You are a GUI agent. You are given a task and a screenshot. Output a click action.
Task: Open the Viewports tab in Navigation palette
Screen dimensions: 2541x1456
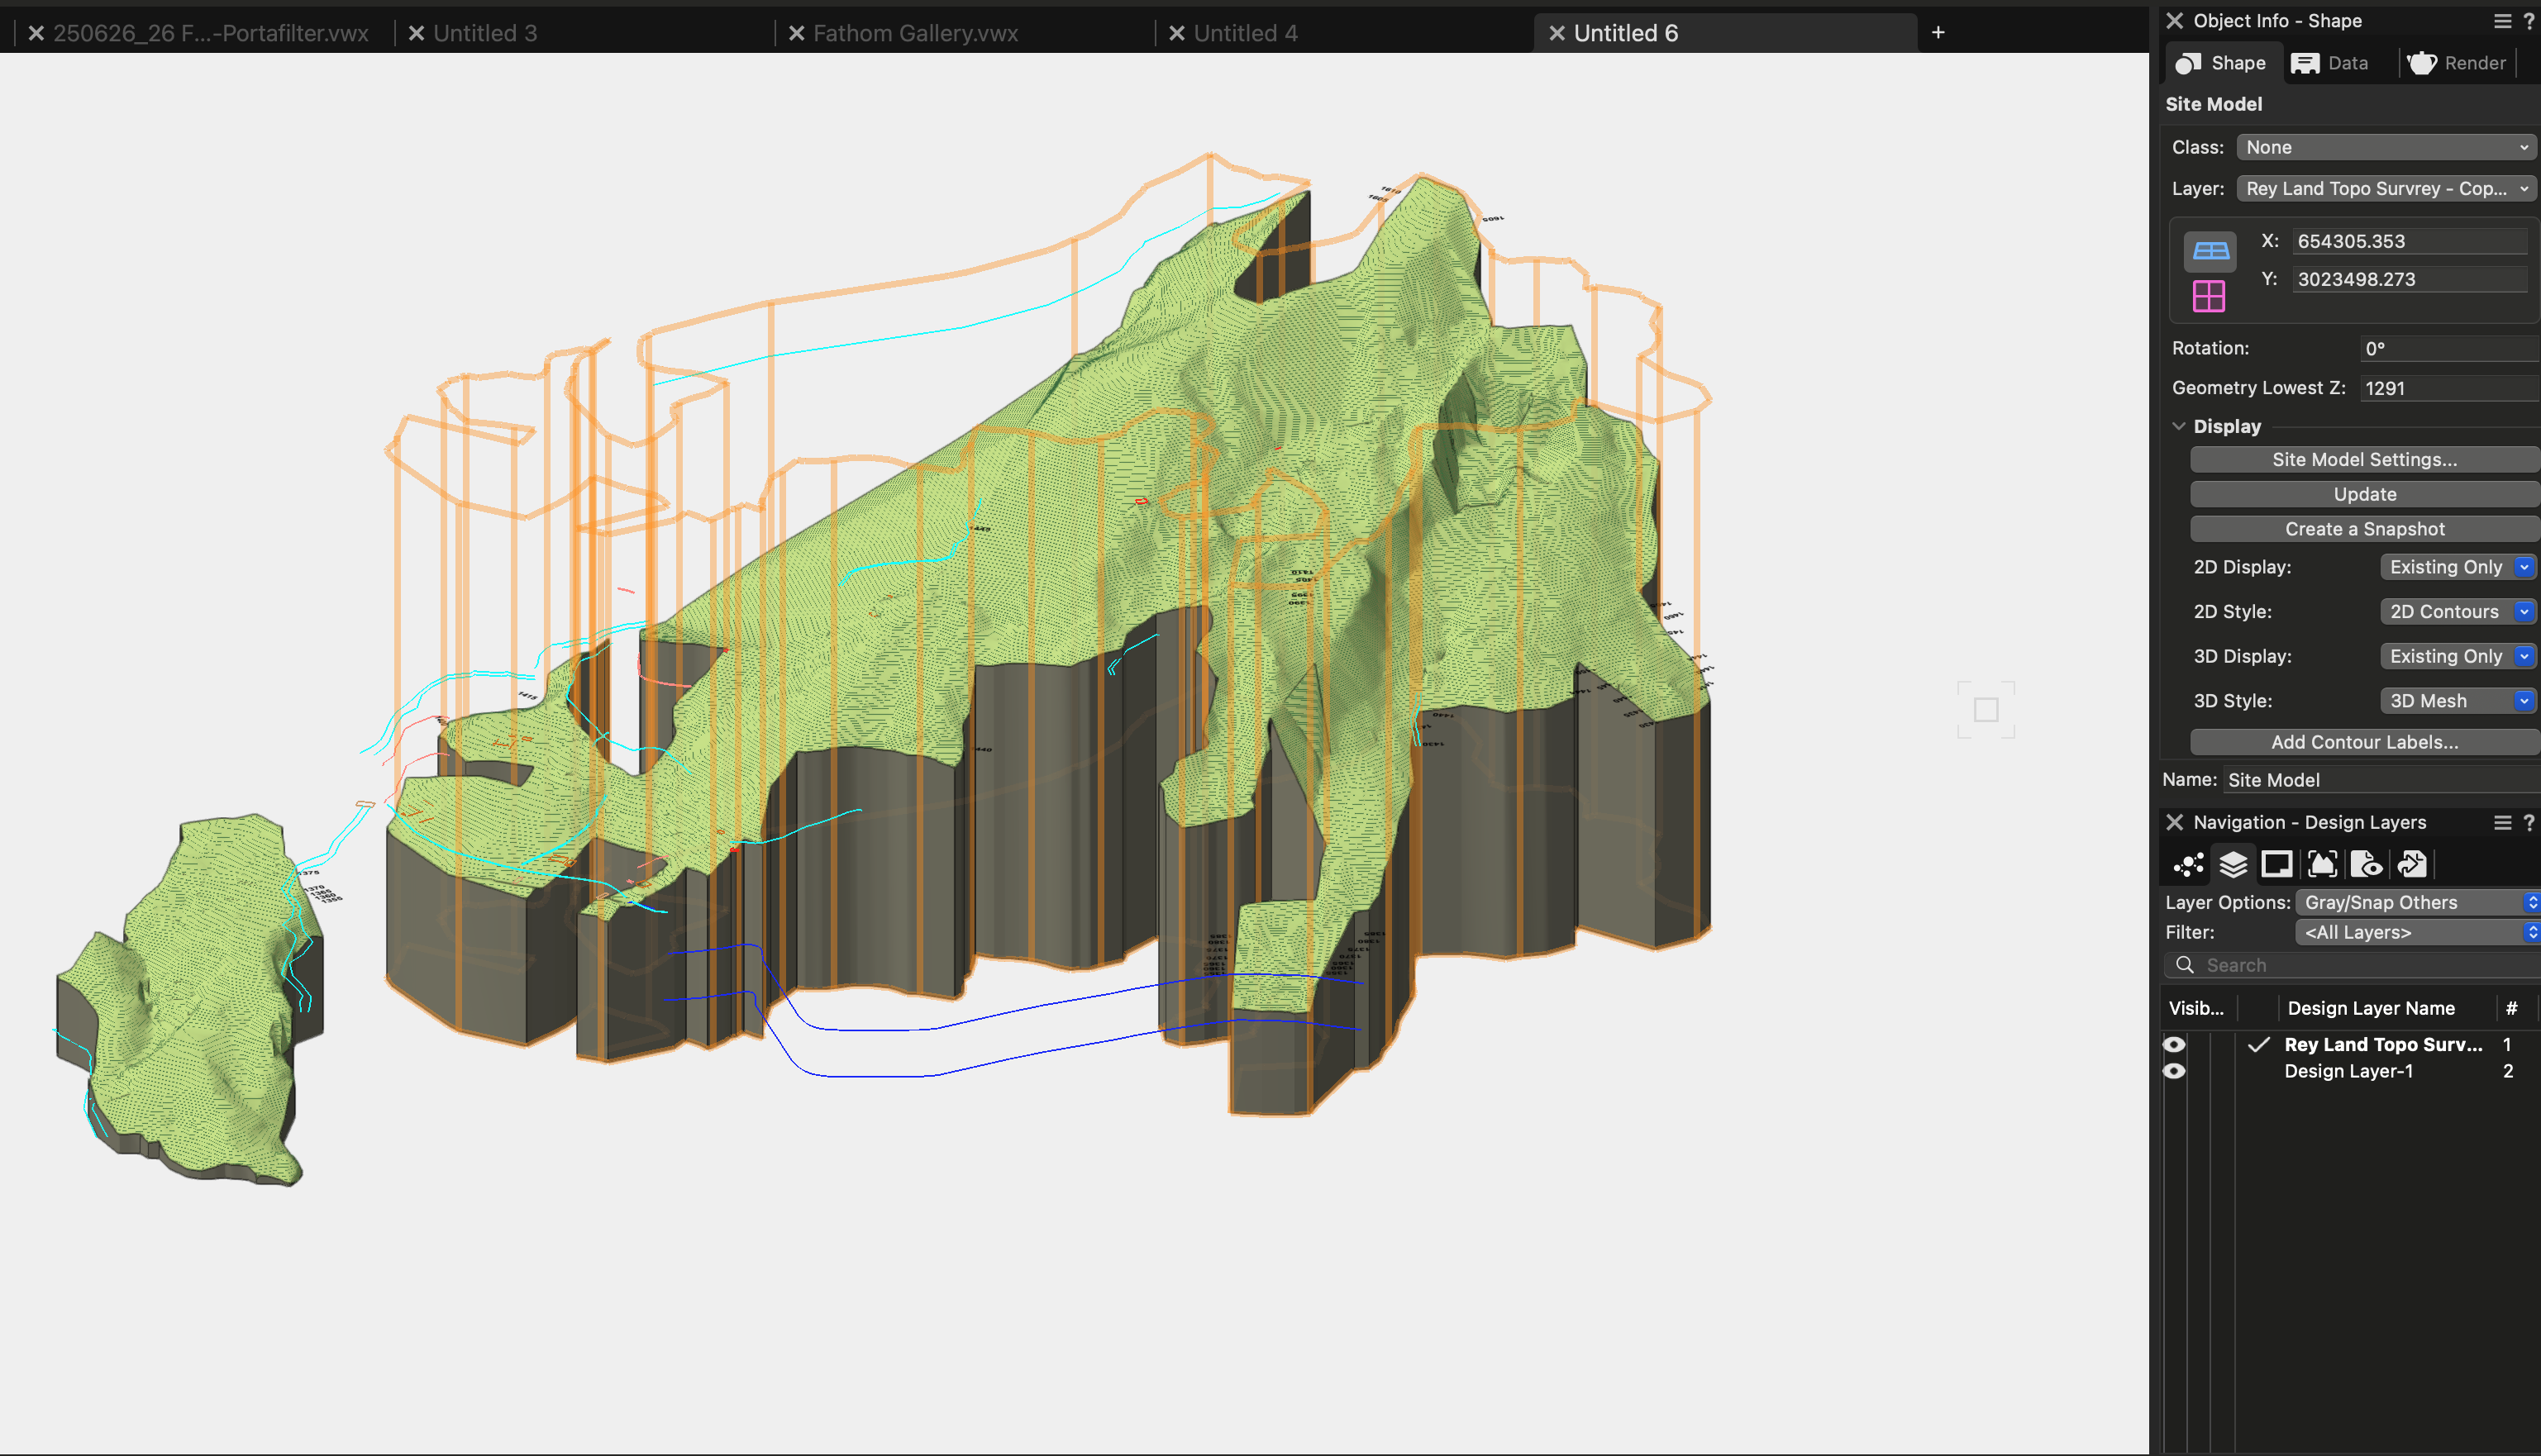(x=2322, y=864)
